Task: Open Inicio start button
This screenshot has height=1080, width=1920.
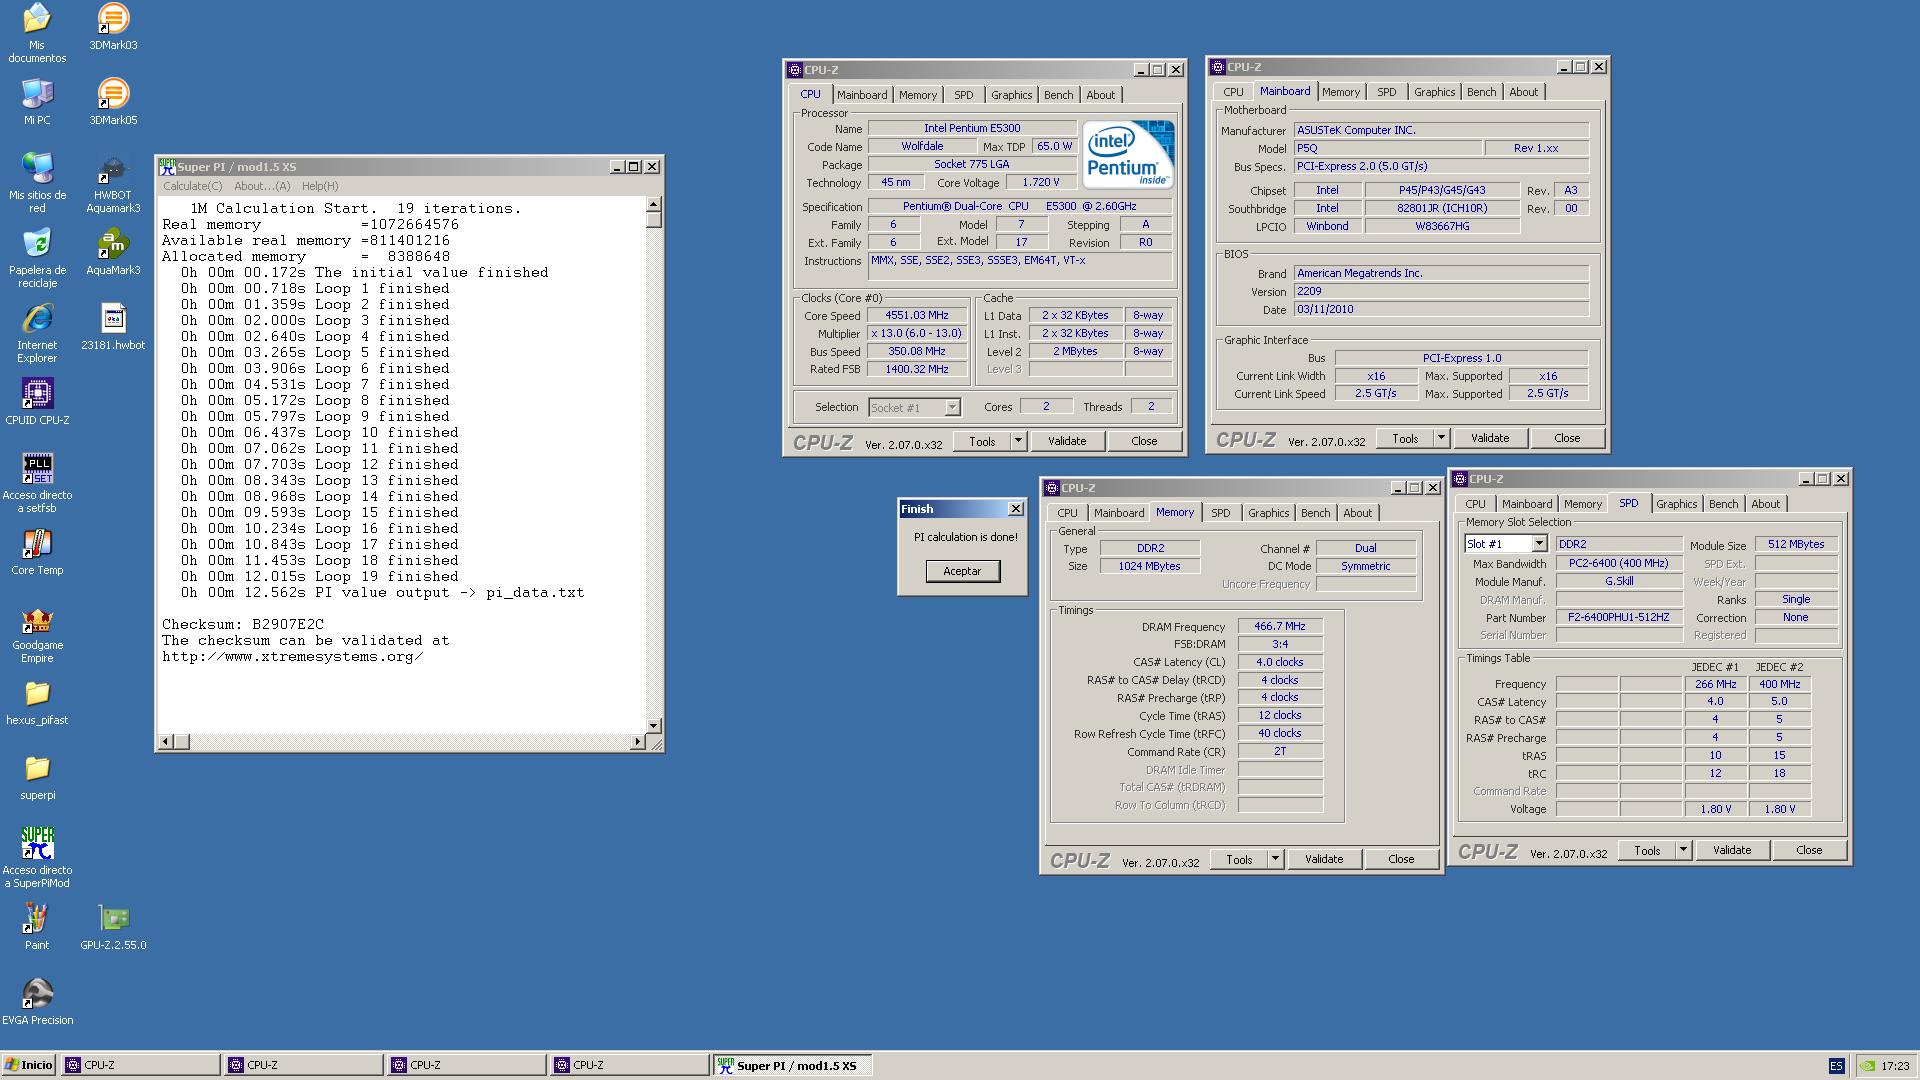Action: tap(29, 1065)
